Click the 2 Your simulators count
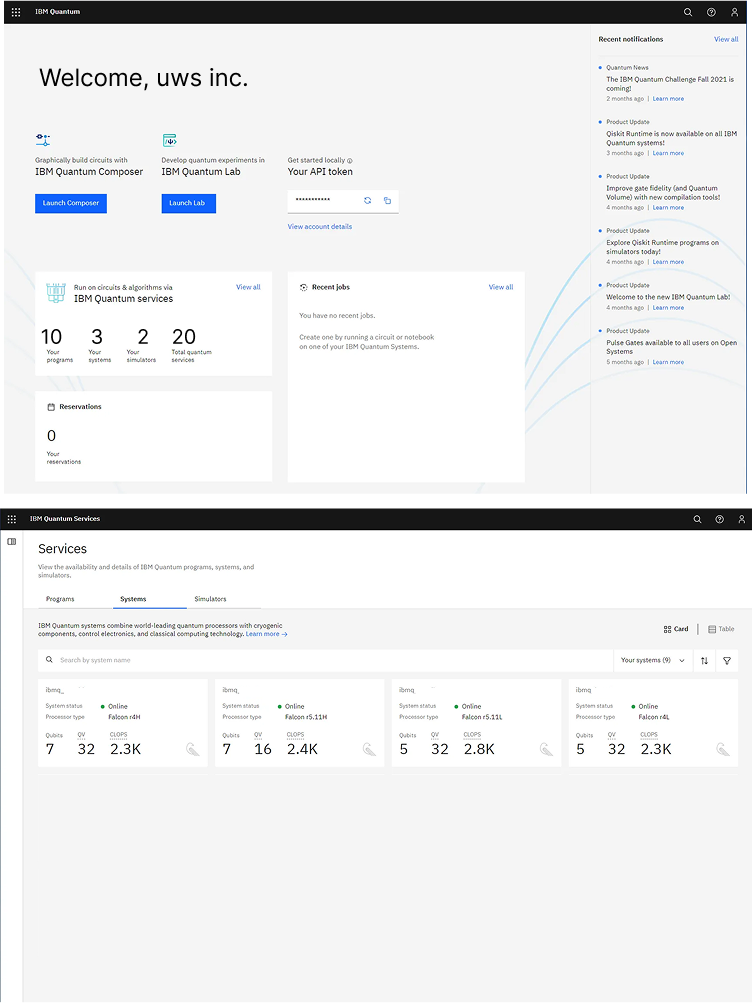The image size is (752, 1003). tap(143, 336)
